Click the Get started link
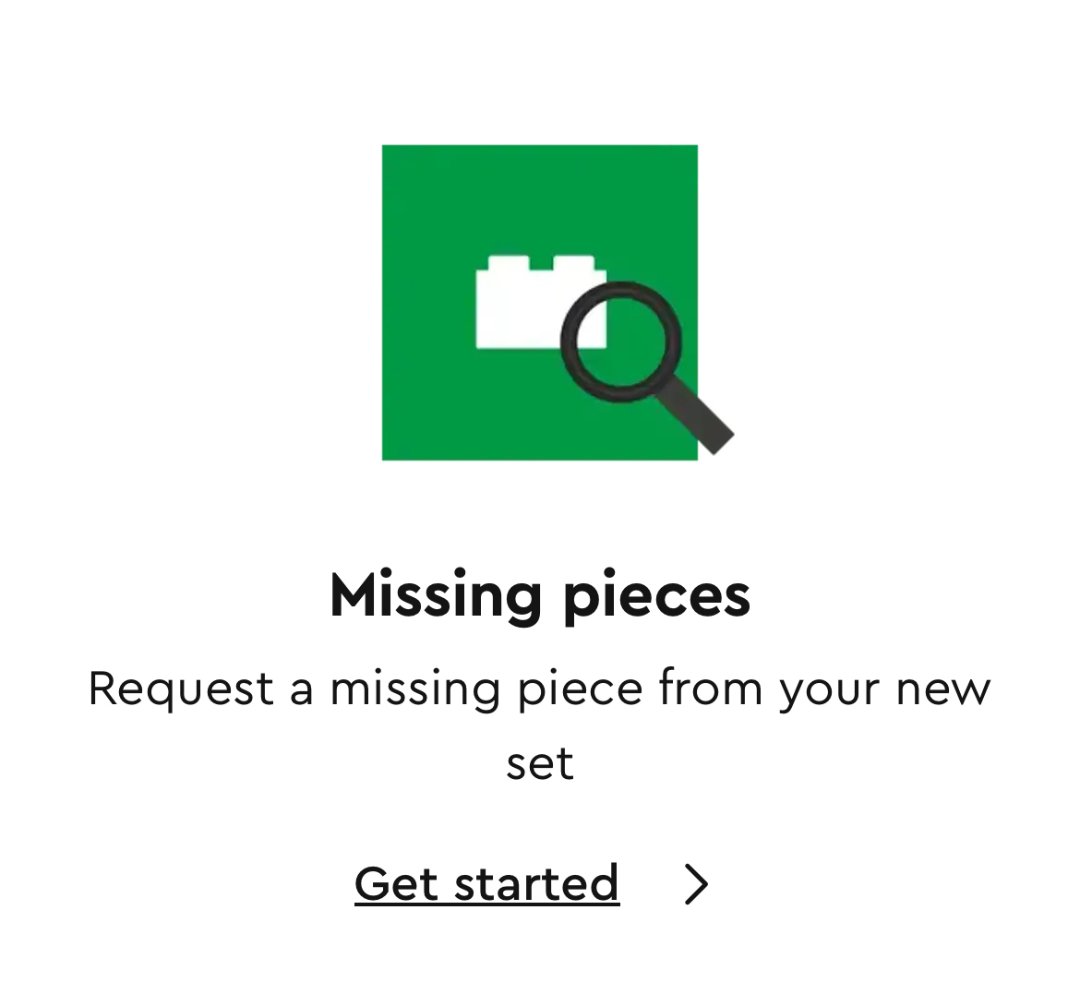This screenshot has height=1006, width=1080. (x=487, y=884)
